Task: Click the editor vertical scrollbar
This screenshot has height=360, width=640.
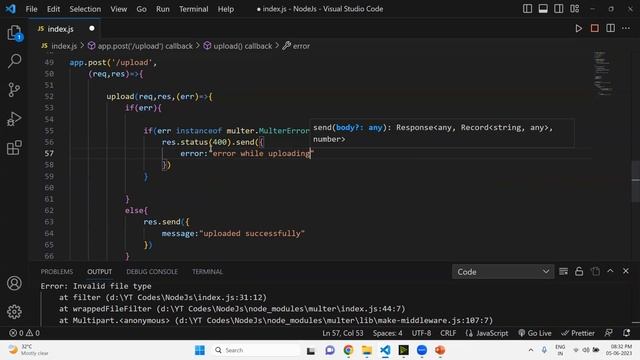Action: 636,182
